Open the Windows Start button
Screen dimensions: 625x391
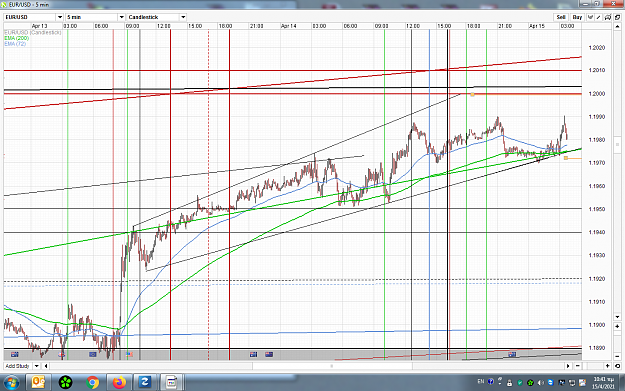point(11,382)
